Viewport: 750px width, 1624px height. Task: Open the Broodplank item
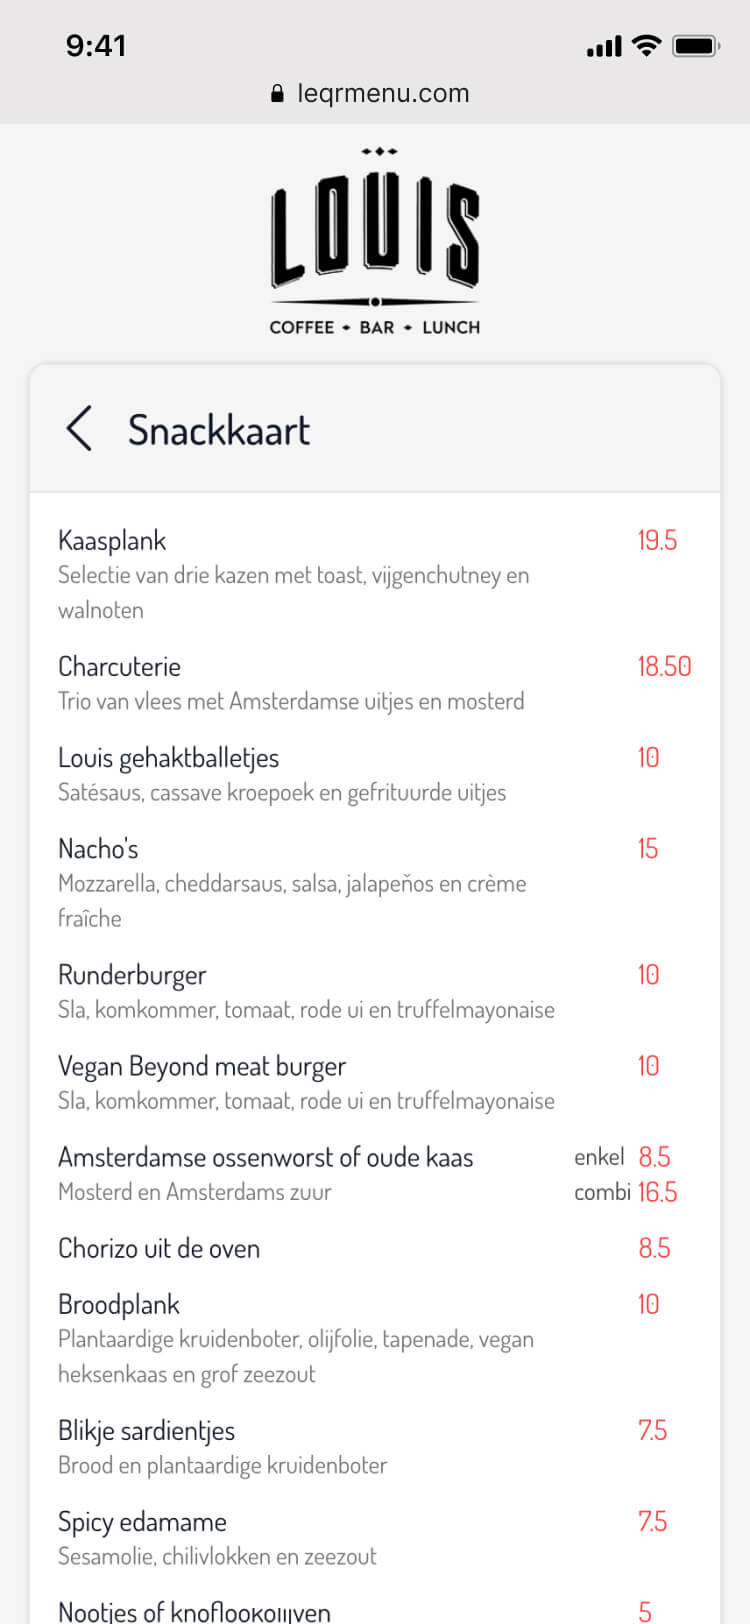tap(119, 1305)
